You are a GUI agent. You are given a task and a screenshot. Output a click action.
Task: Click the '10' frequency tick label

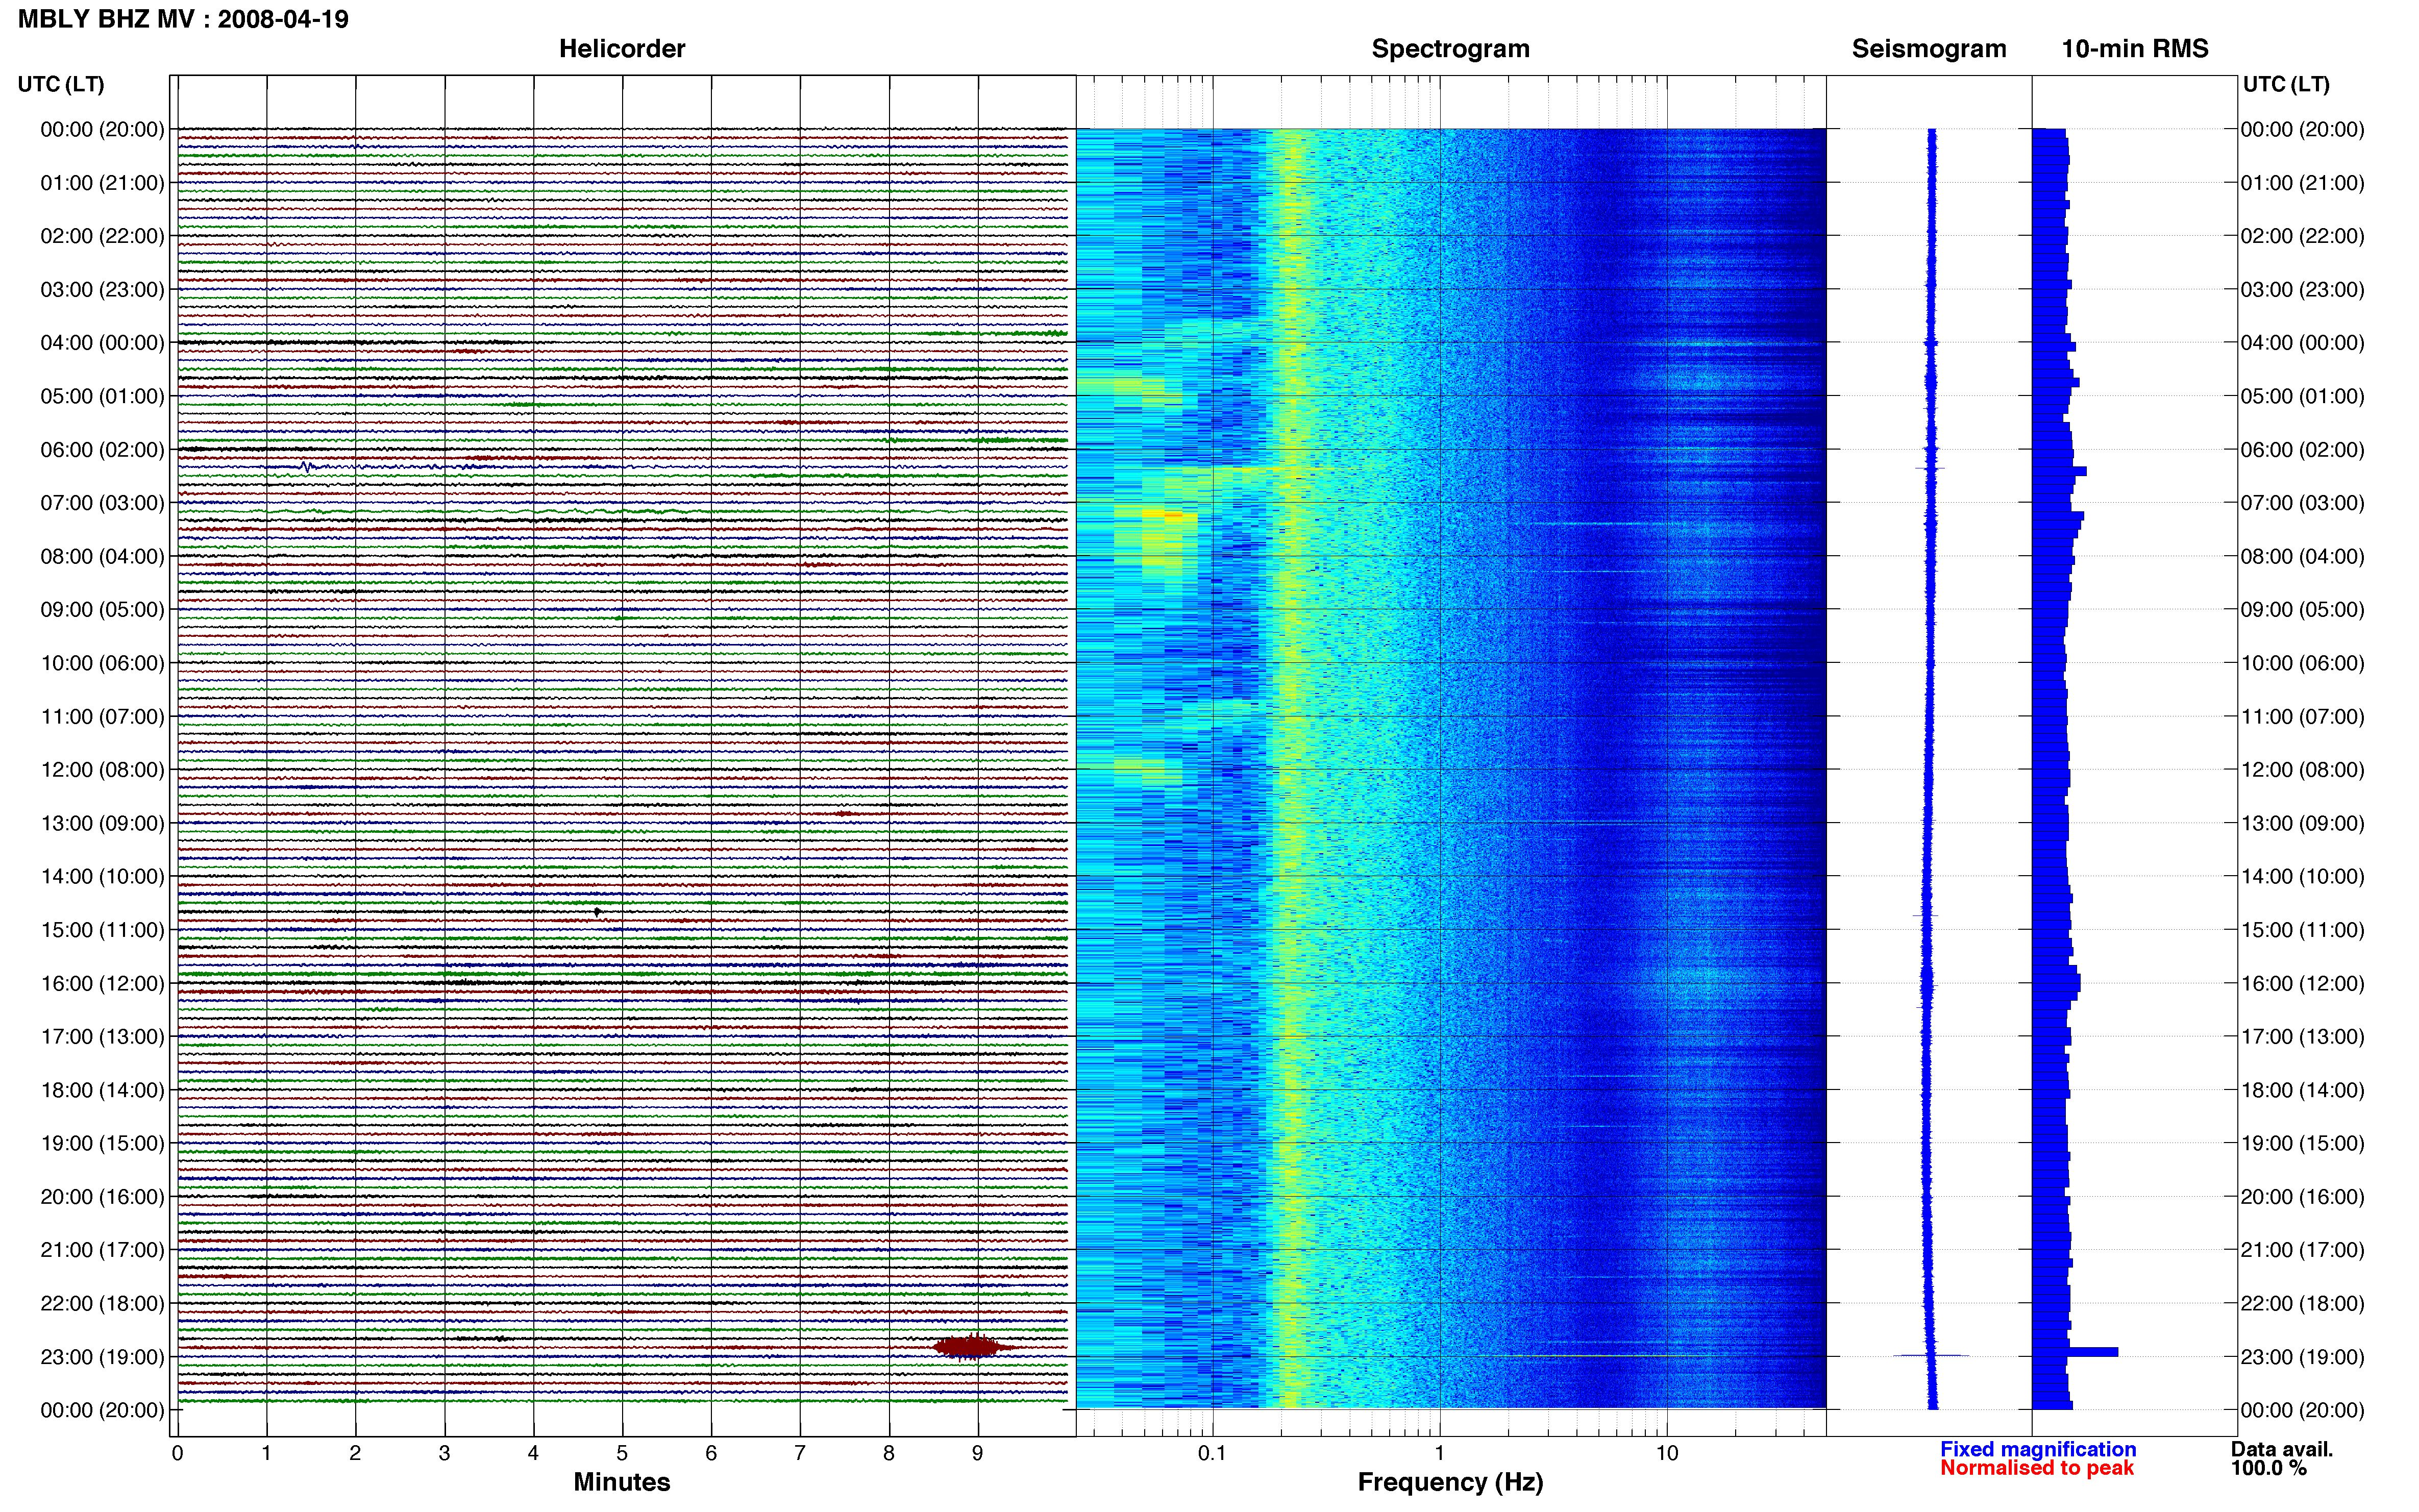click(1666, 1453)
